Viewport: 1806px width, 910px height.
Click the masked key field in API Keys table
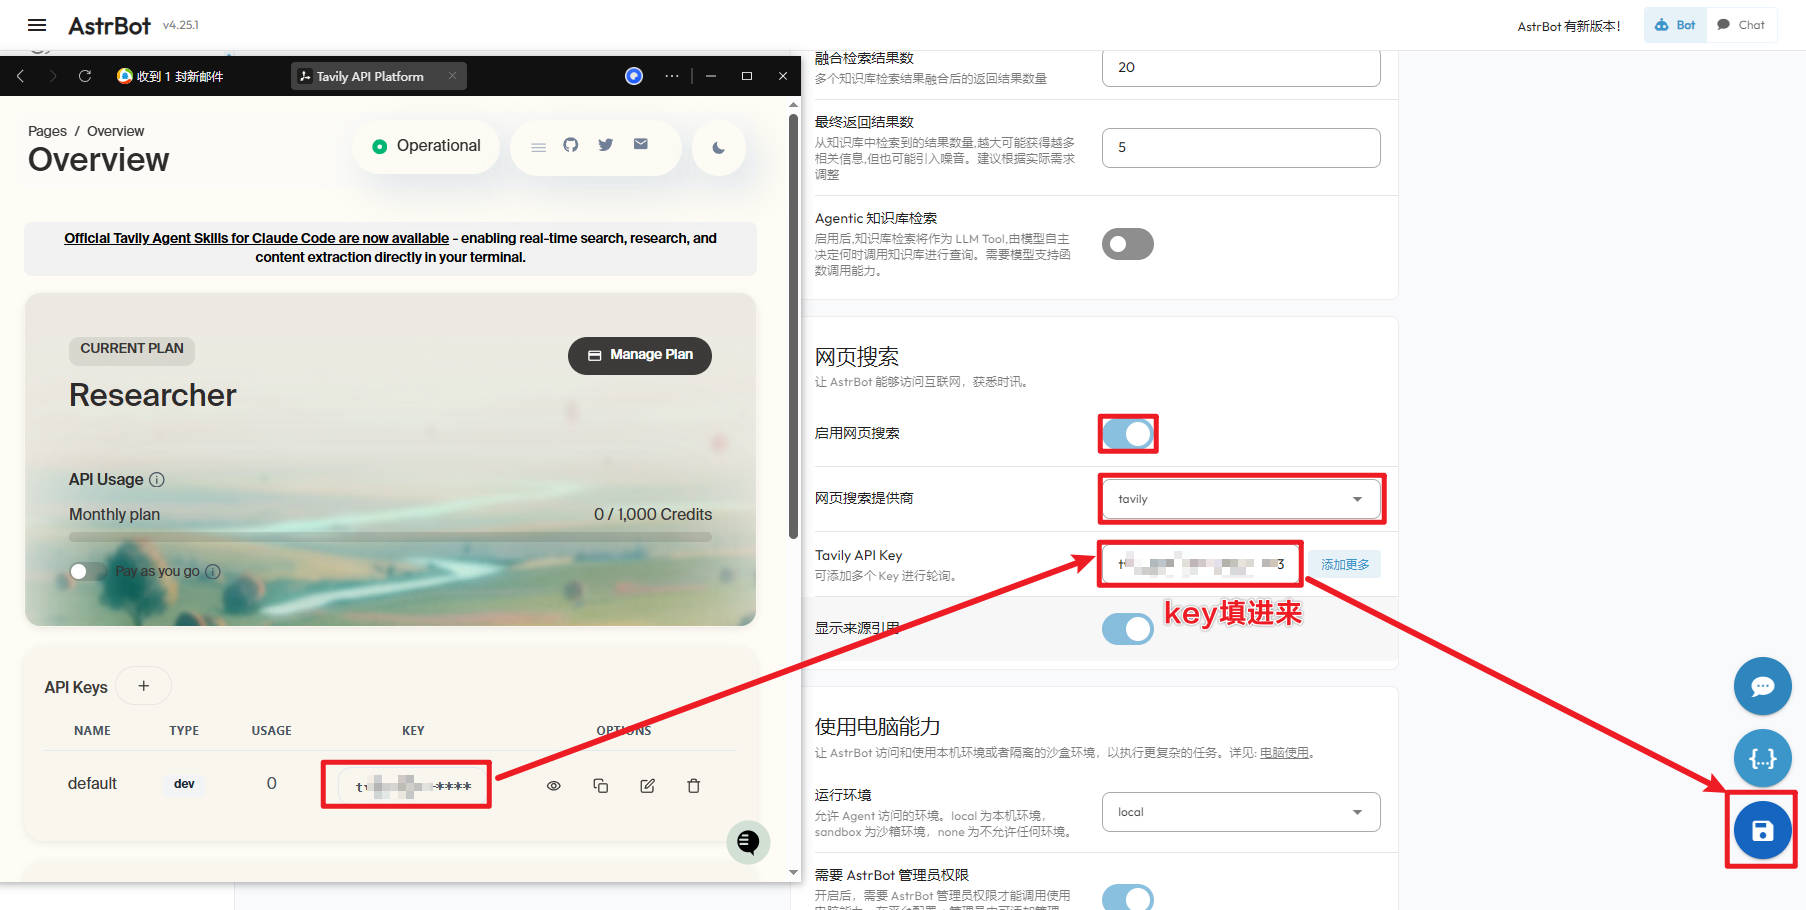tap(413, 786)
